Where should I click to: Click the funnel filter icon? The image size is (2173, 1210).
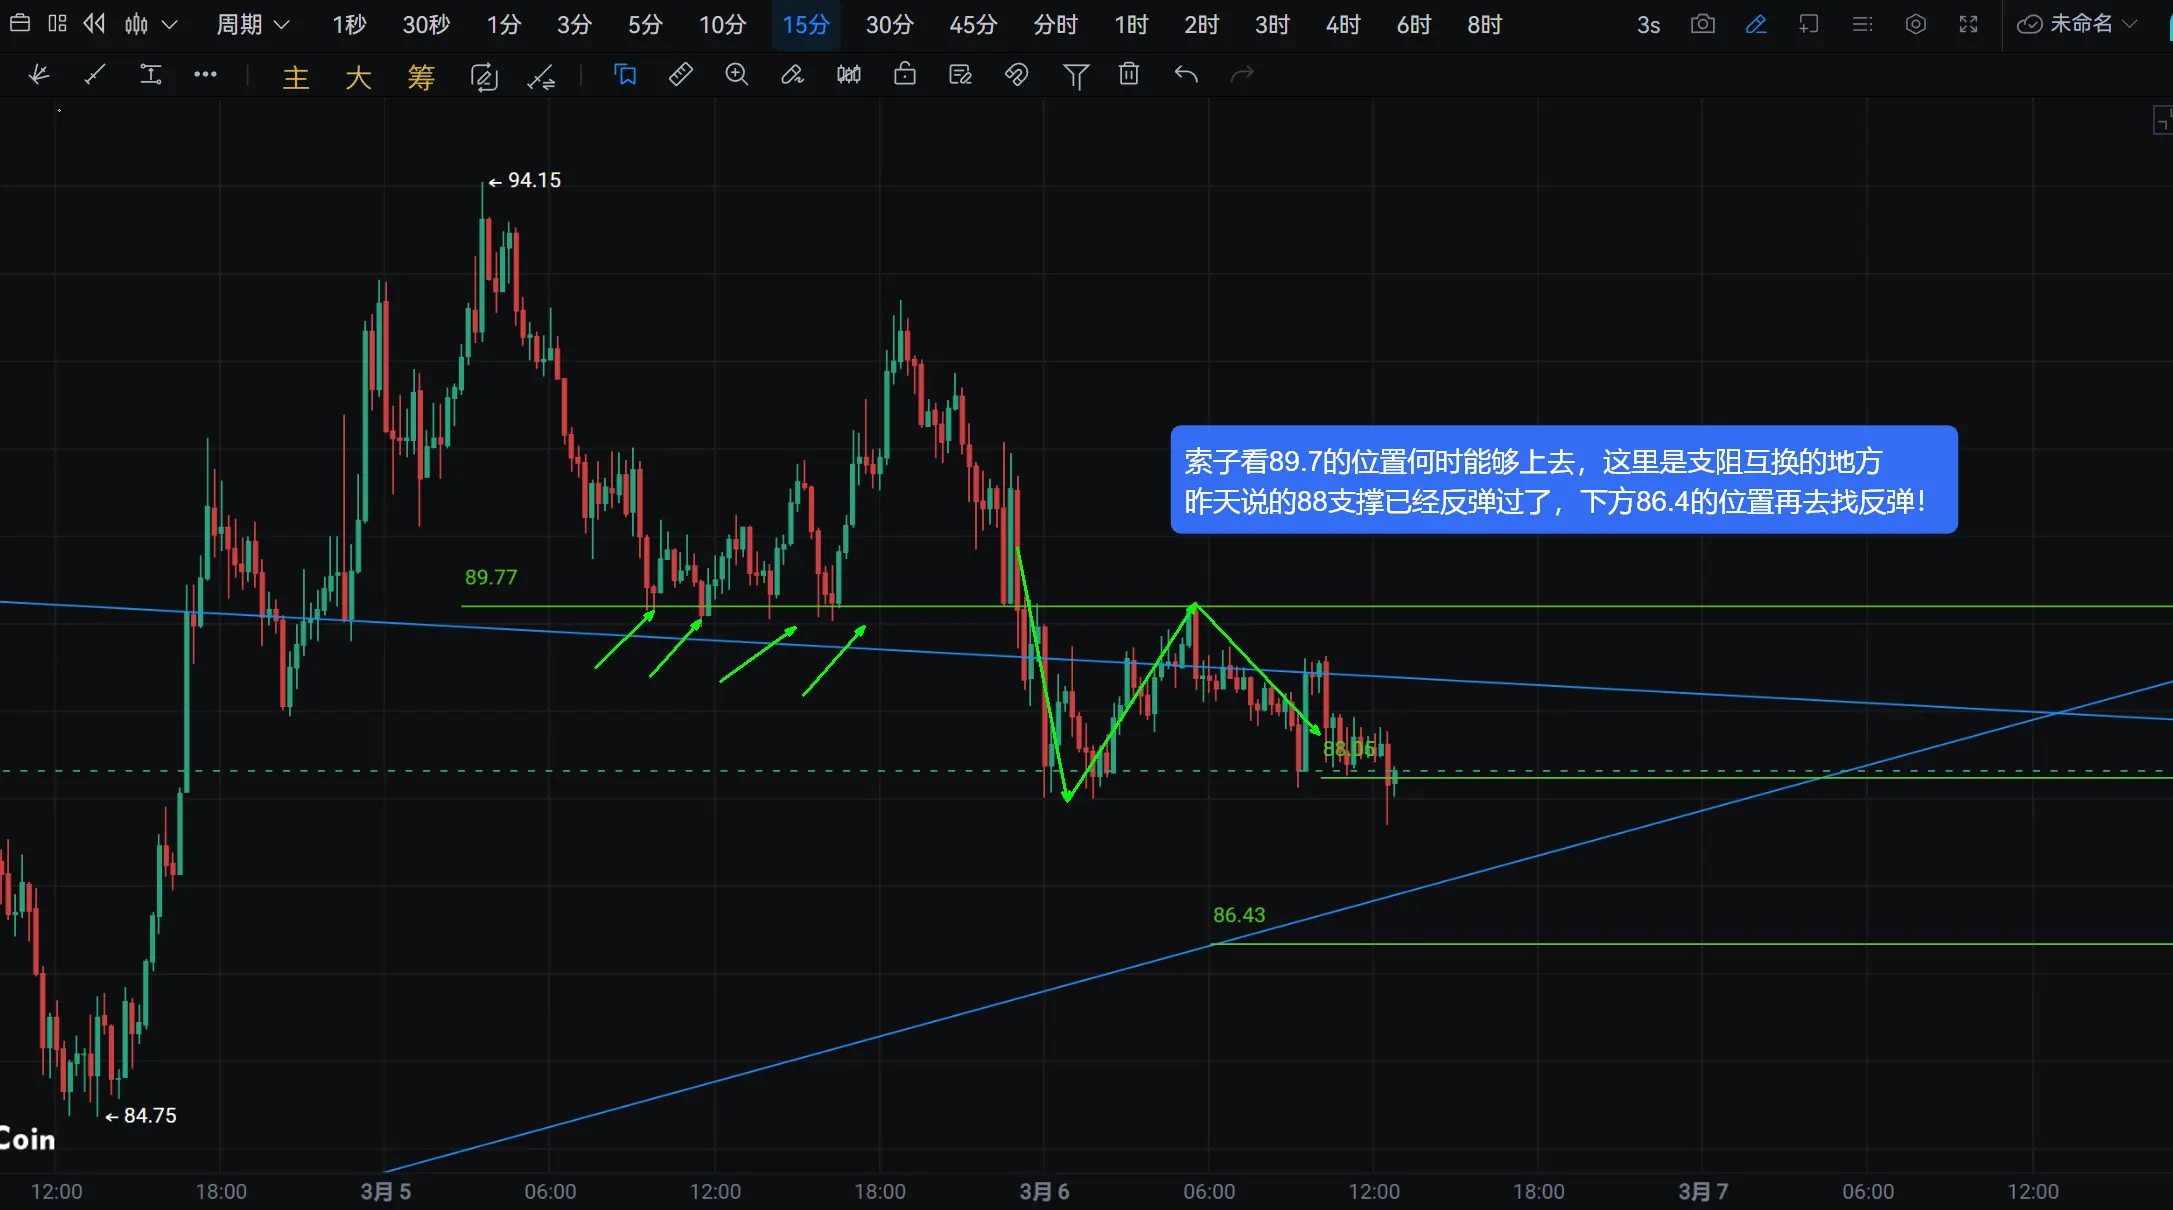[1075, 75]
